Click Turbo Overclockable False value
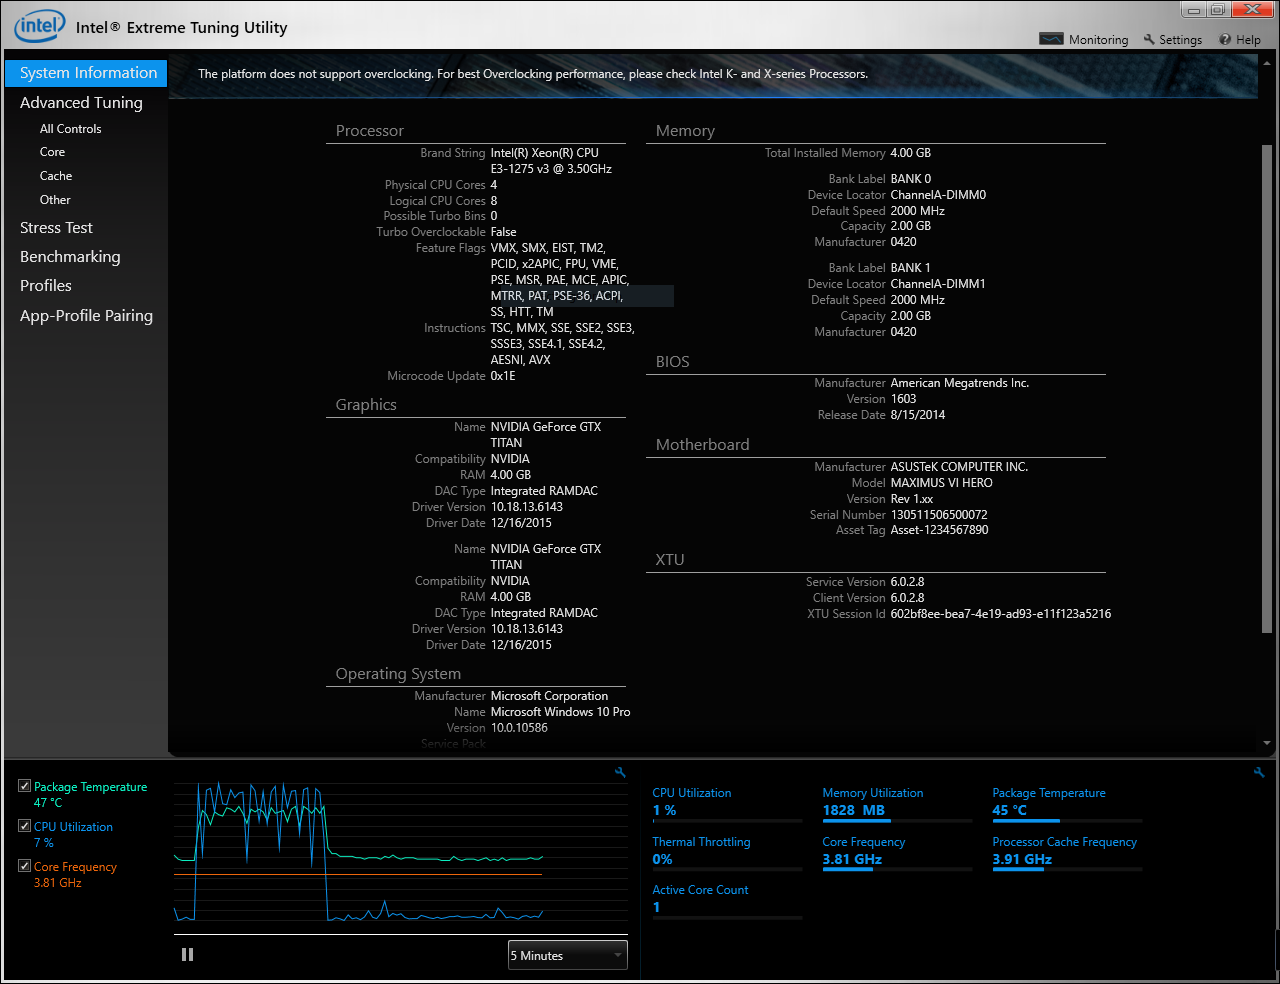This screenshot has width=1280, height=984. 504,232
